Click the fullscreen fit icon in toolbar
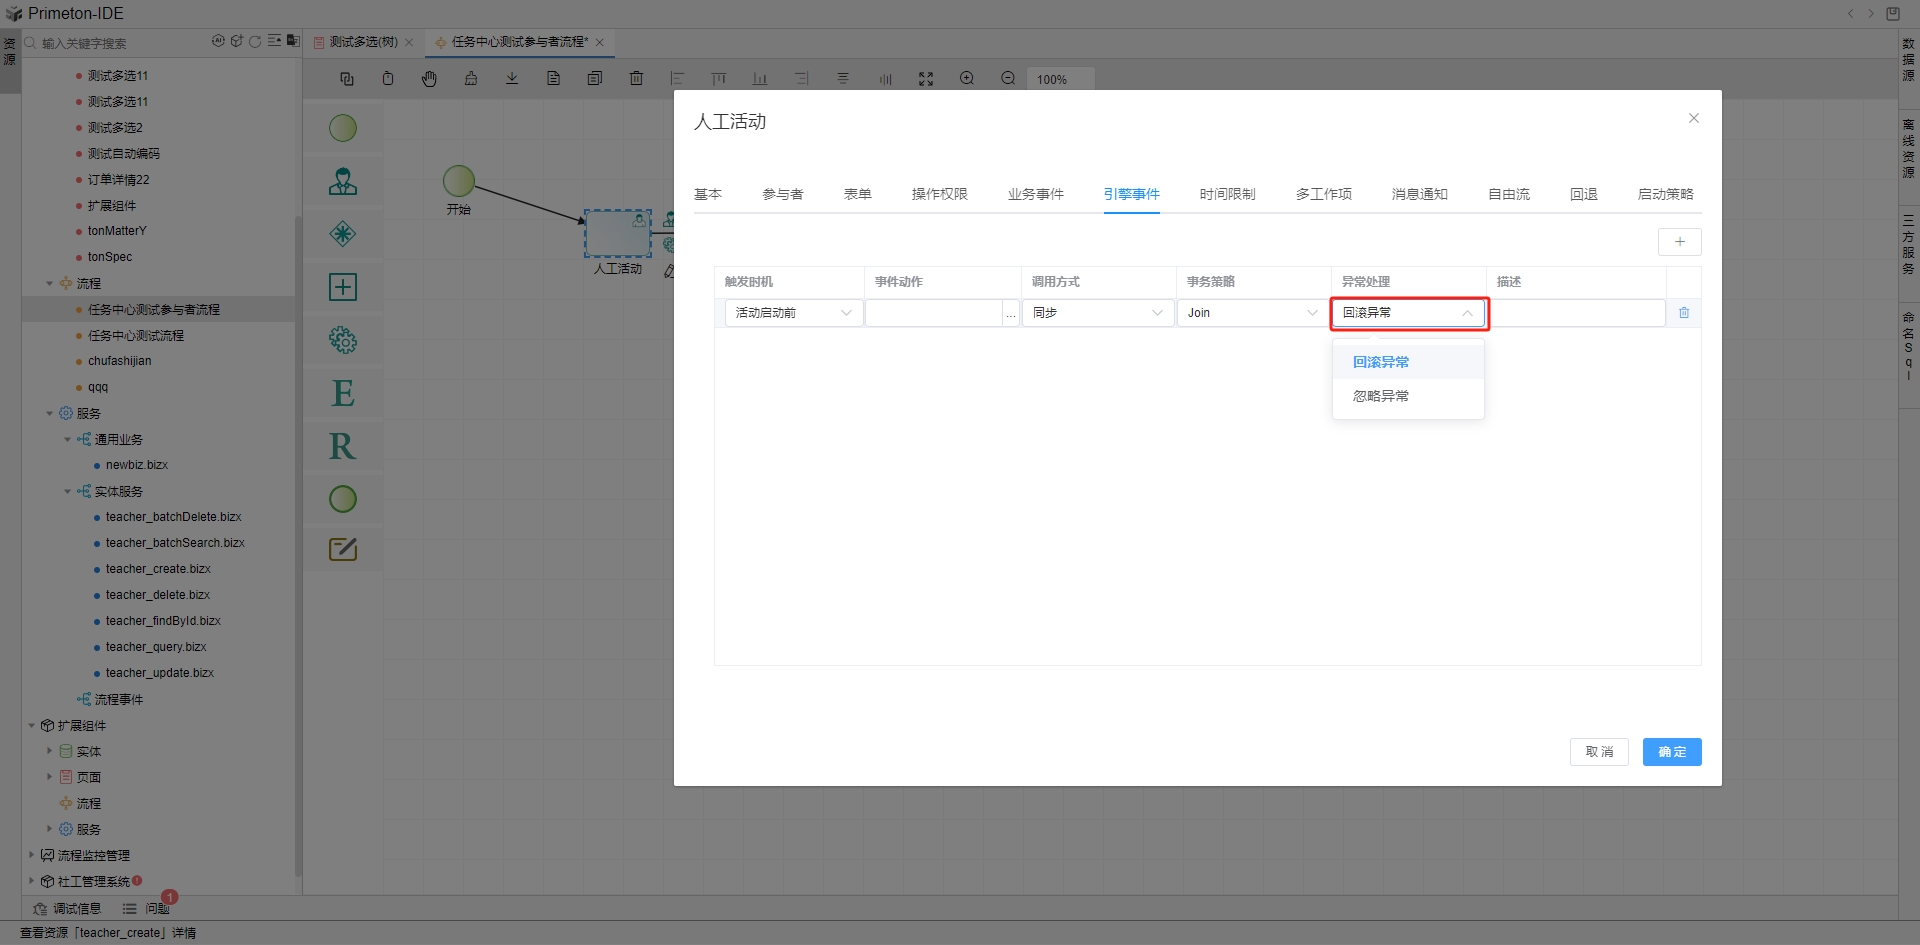This screenshot has height=945, width=1920. pos(926,79)
